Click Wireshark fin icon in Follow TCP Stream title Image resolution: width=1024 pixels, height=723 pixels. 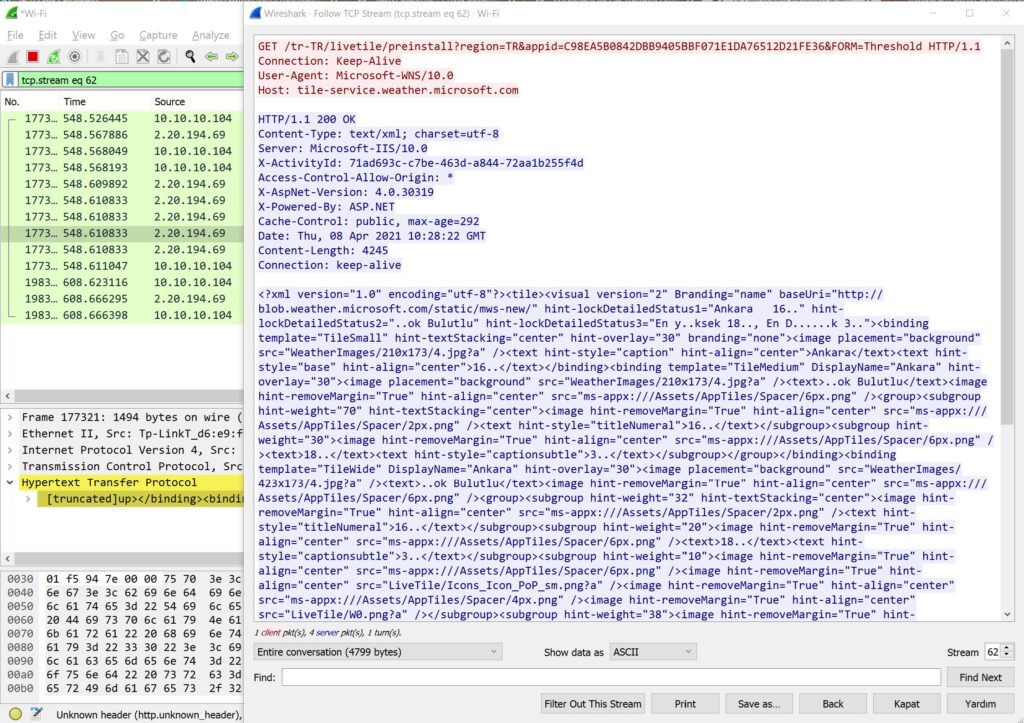coord(255,13)
